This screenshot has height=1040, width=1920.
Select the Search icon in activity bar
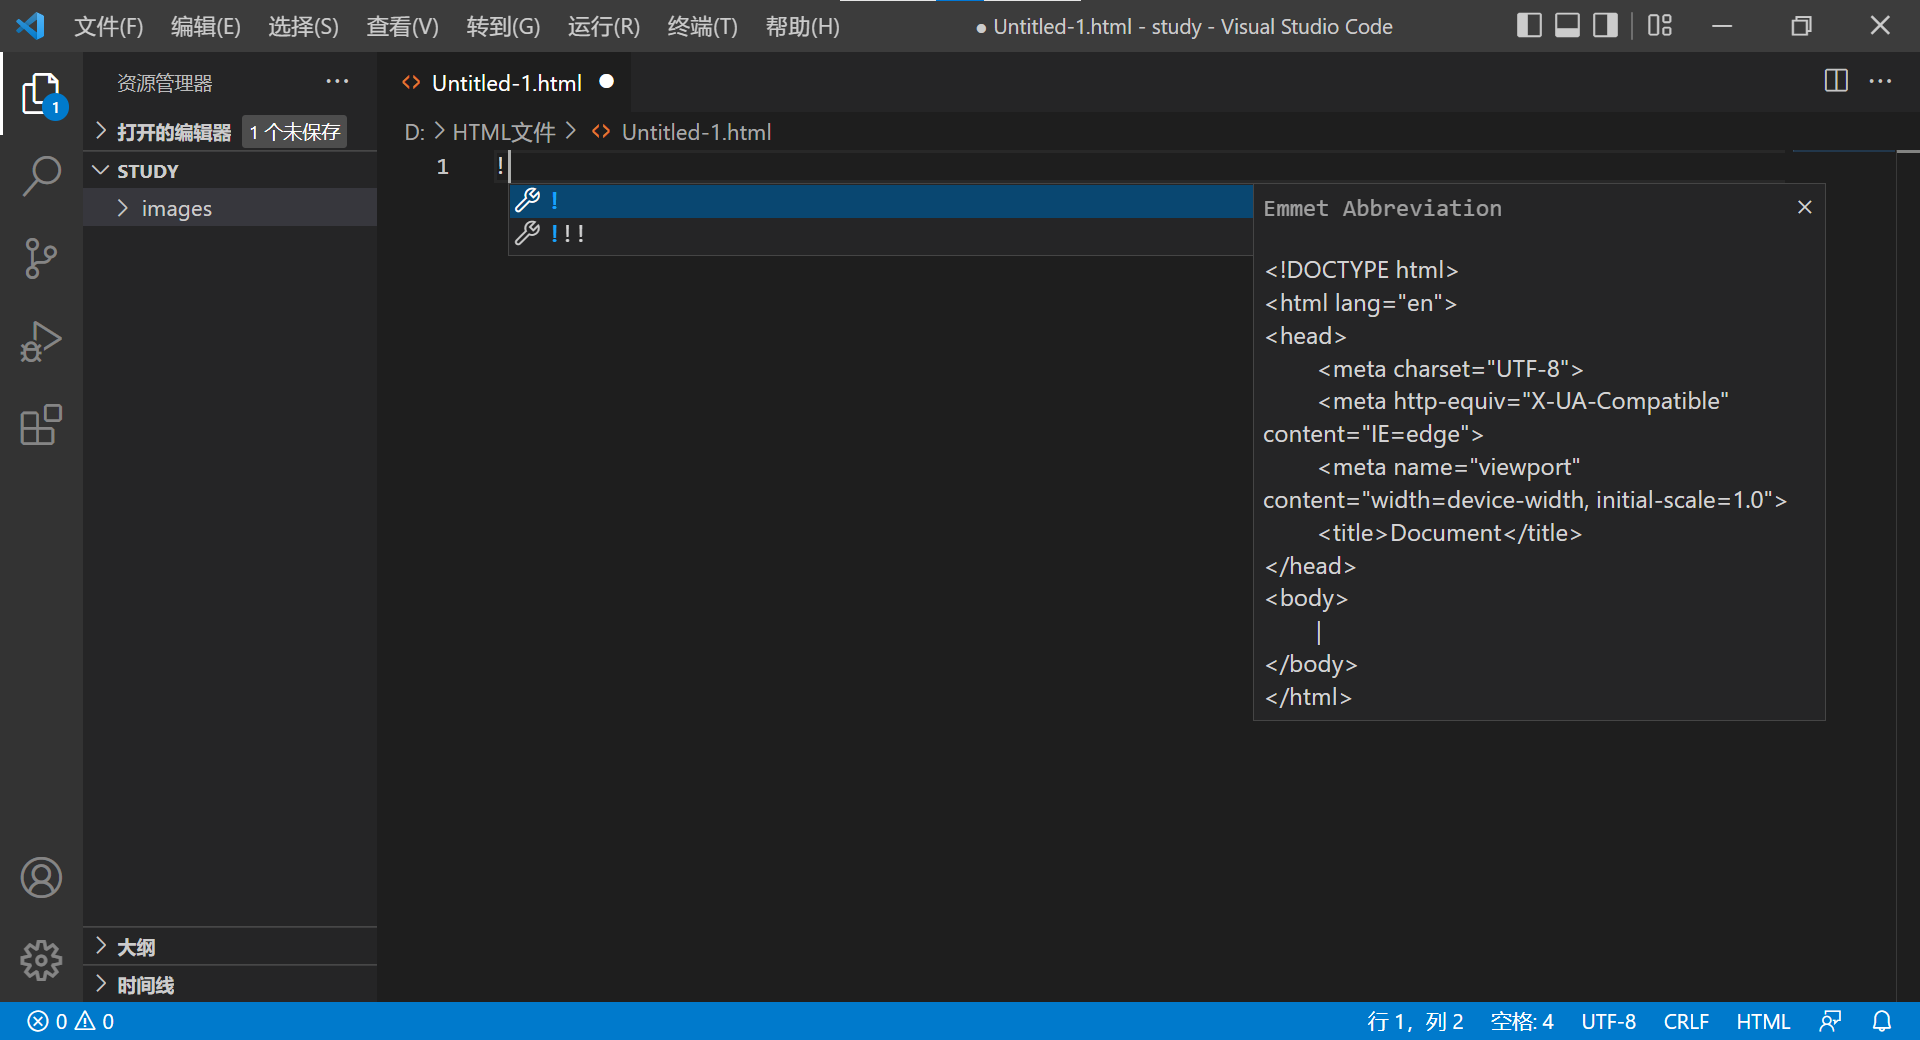(x=41, y=175)
